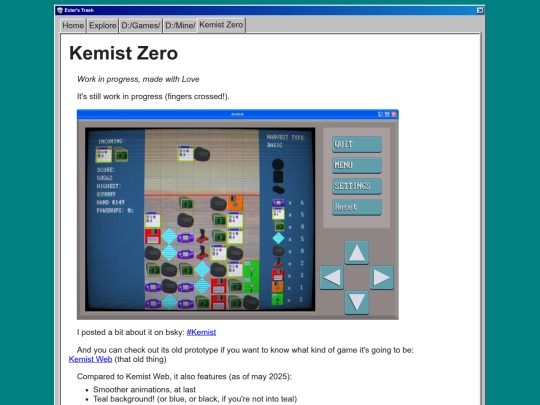Image resolution: width=540 pixels, height=405 pixels.
Task: Click the right arrow pad button
Action: [382, 278]
